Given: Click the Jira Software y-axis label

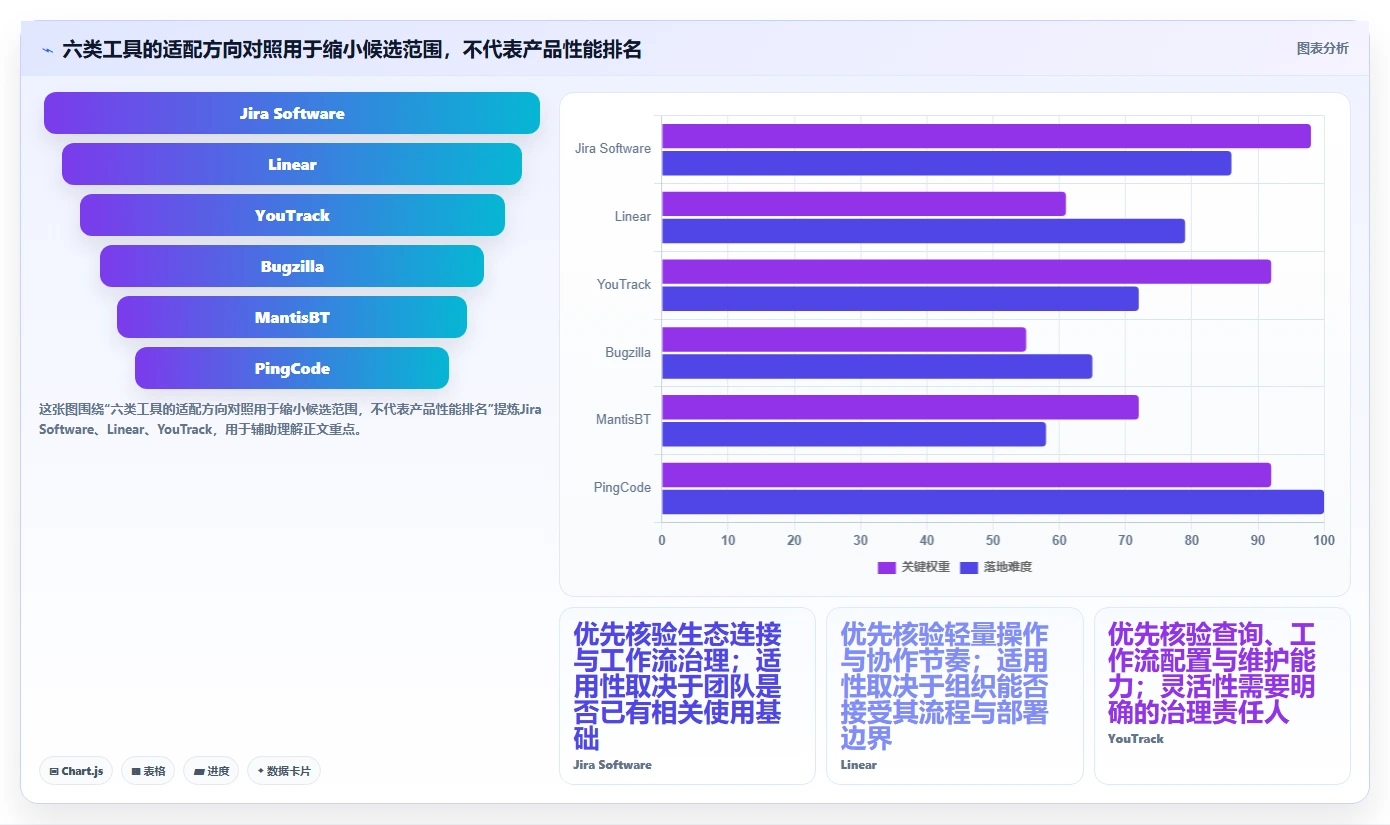Looking at the screenshot, I should point(613,148).
